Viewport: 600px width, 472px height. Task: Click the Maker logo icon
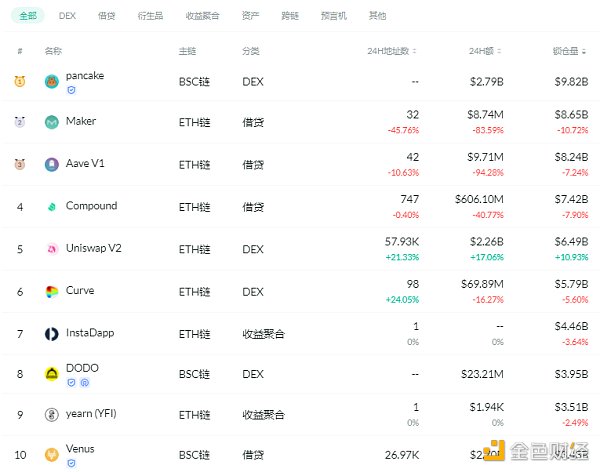(x=52, y=122)
